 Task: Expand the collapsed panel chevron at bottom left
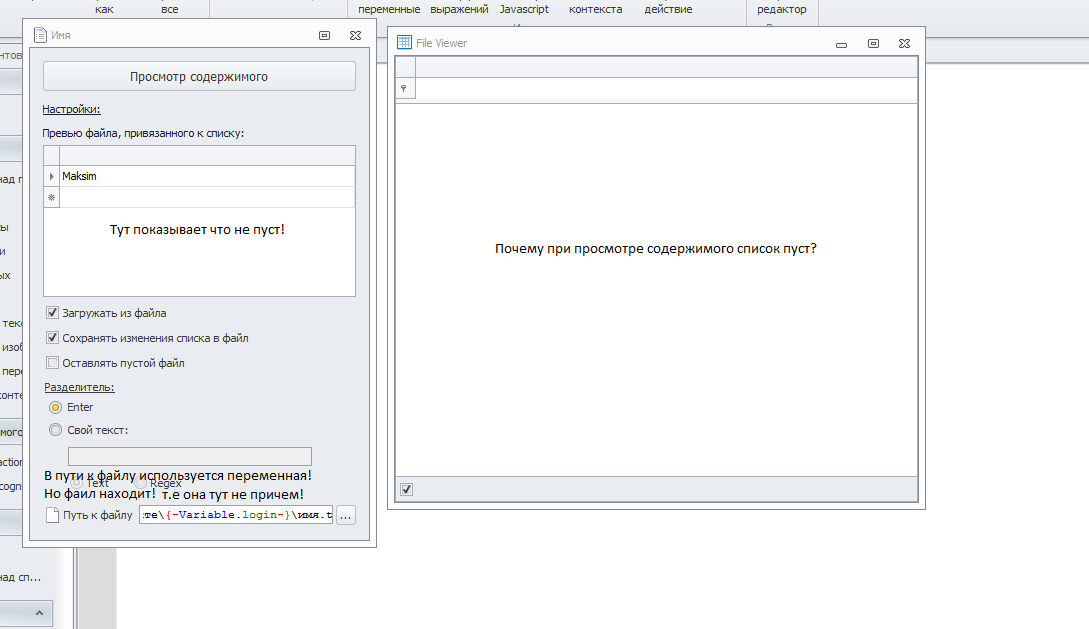pos(40,612)
